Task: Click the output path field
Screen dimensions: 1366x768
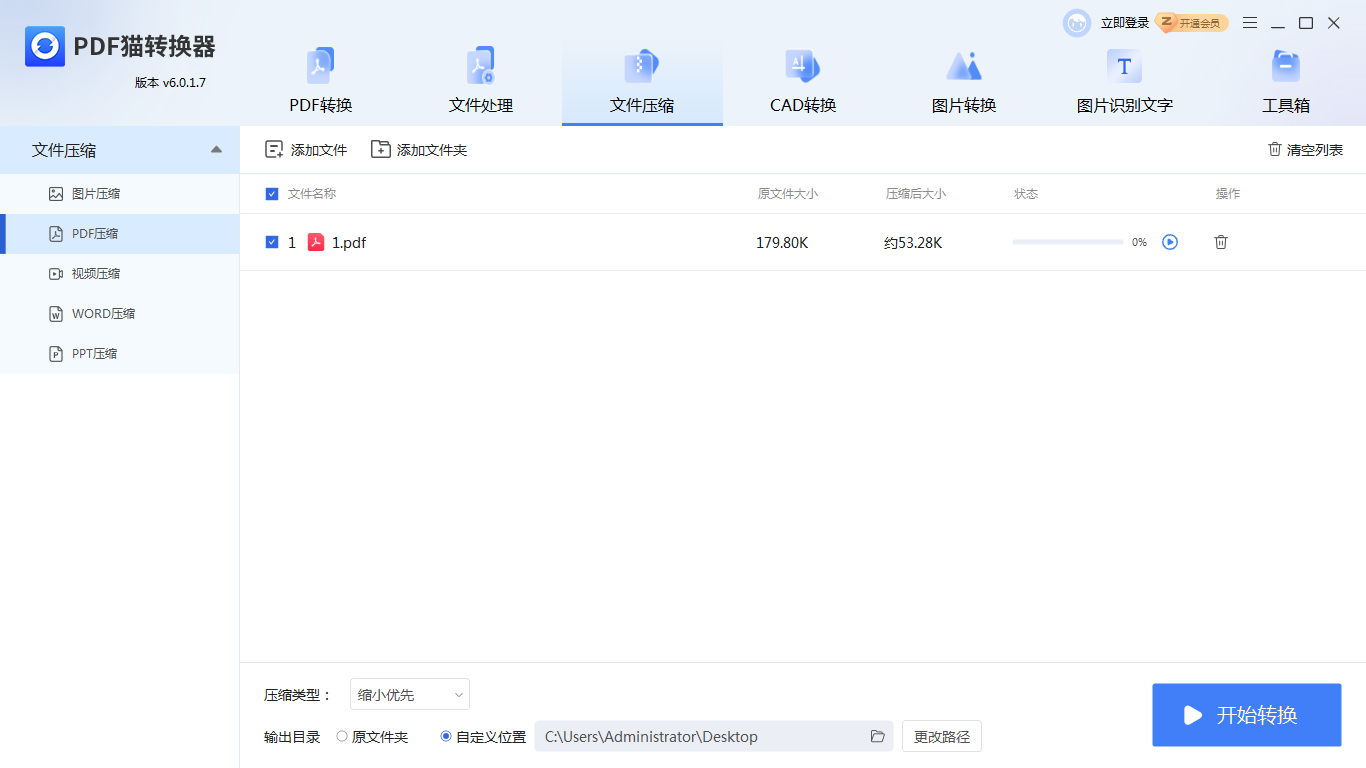Action: (714, 736)
